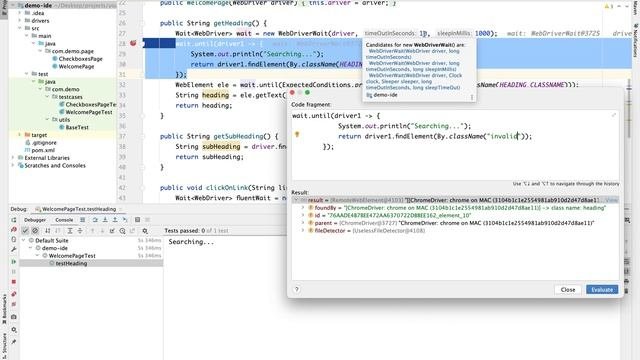This screenshot has height=360, width=640.
Task: Open WelcomePageTest in project tree
Action: tap(86, 112)
